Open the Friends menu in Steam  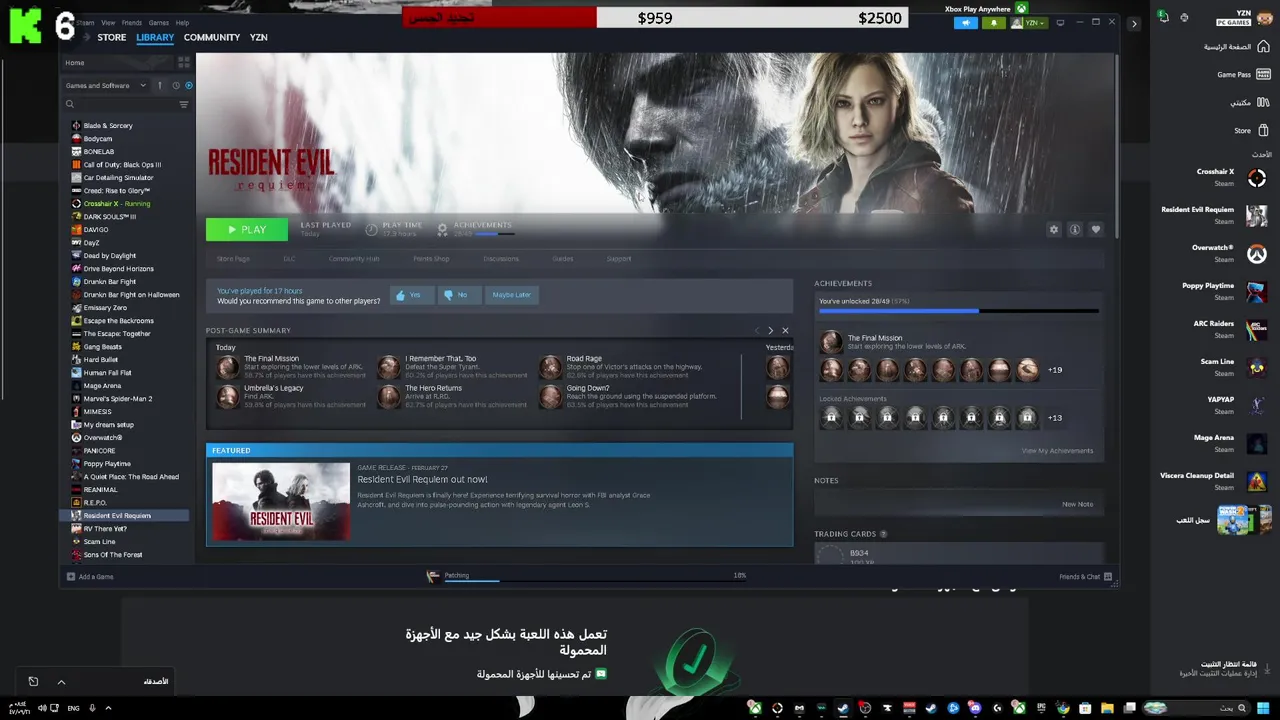click(x=131, y=22)
